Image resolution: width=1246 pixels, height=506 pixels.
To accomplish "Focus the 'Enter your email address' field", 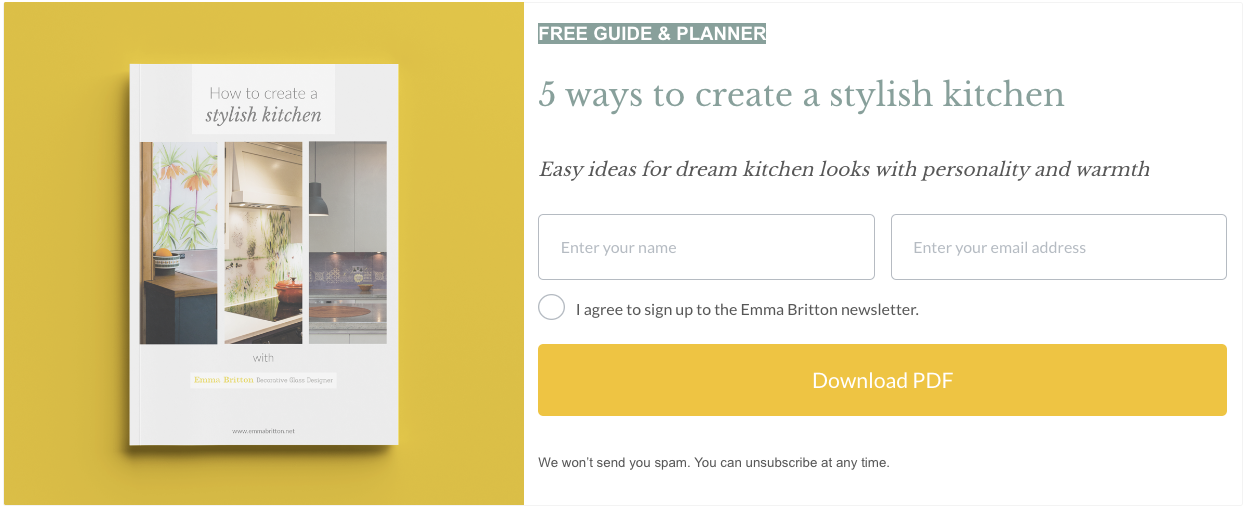I will tap(1058, 247).
